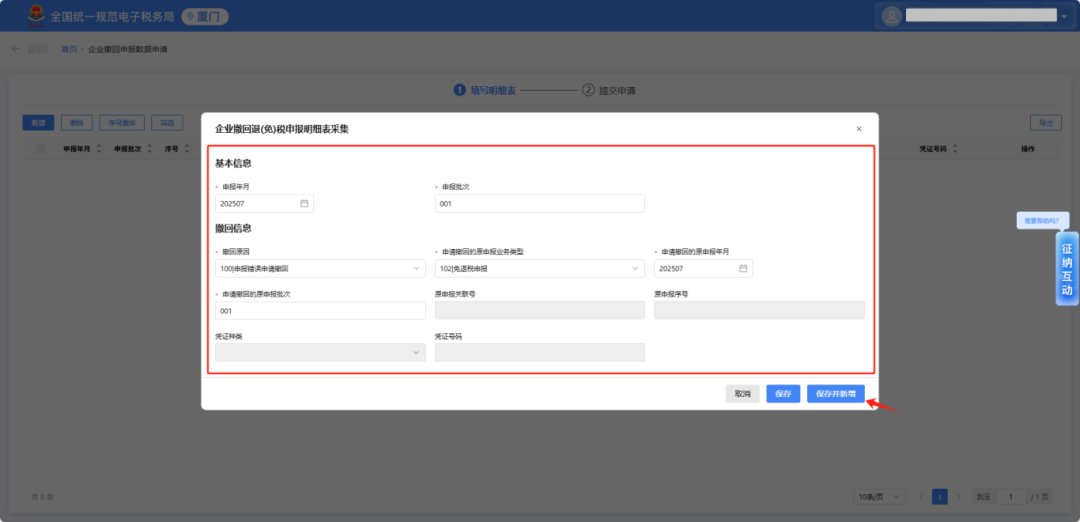
Task: Click 新增 button behind dialog
Action: point(39,123)
